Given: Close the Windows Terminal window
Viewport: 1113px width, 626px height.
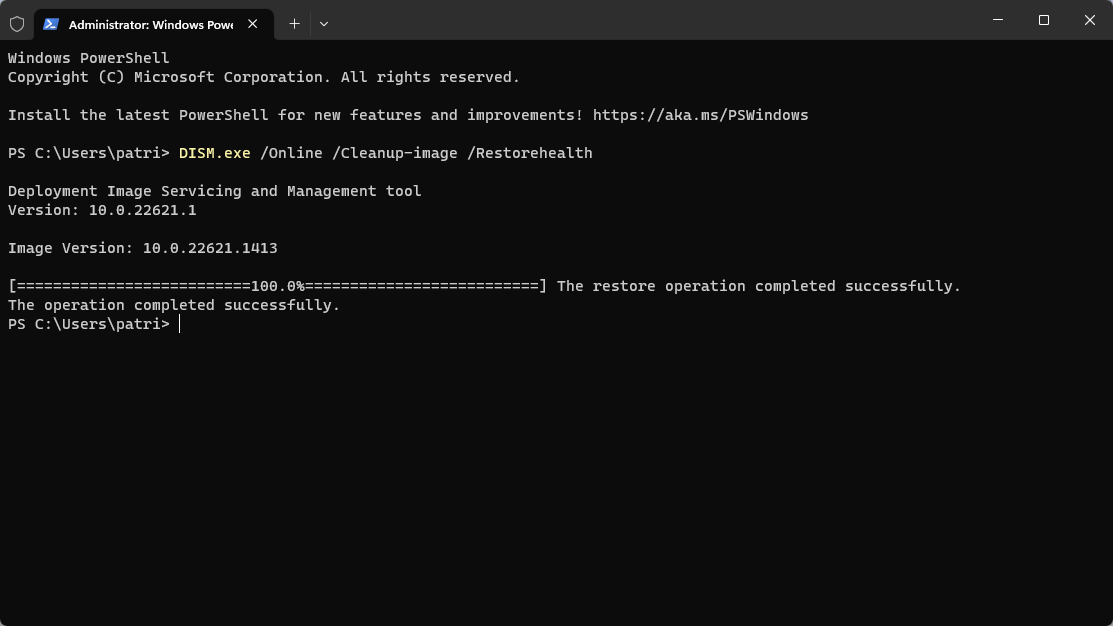Looking at the screenshot, I should (1090, 20).
